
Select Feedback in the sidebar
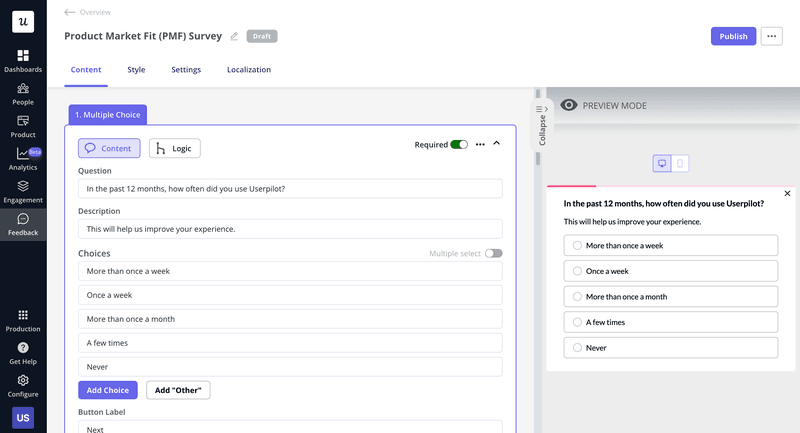[x=23, y=224]
